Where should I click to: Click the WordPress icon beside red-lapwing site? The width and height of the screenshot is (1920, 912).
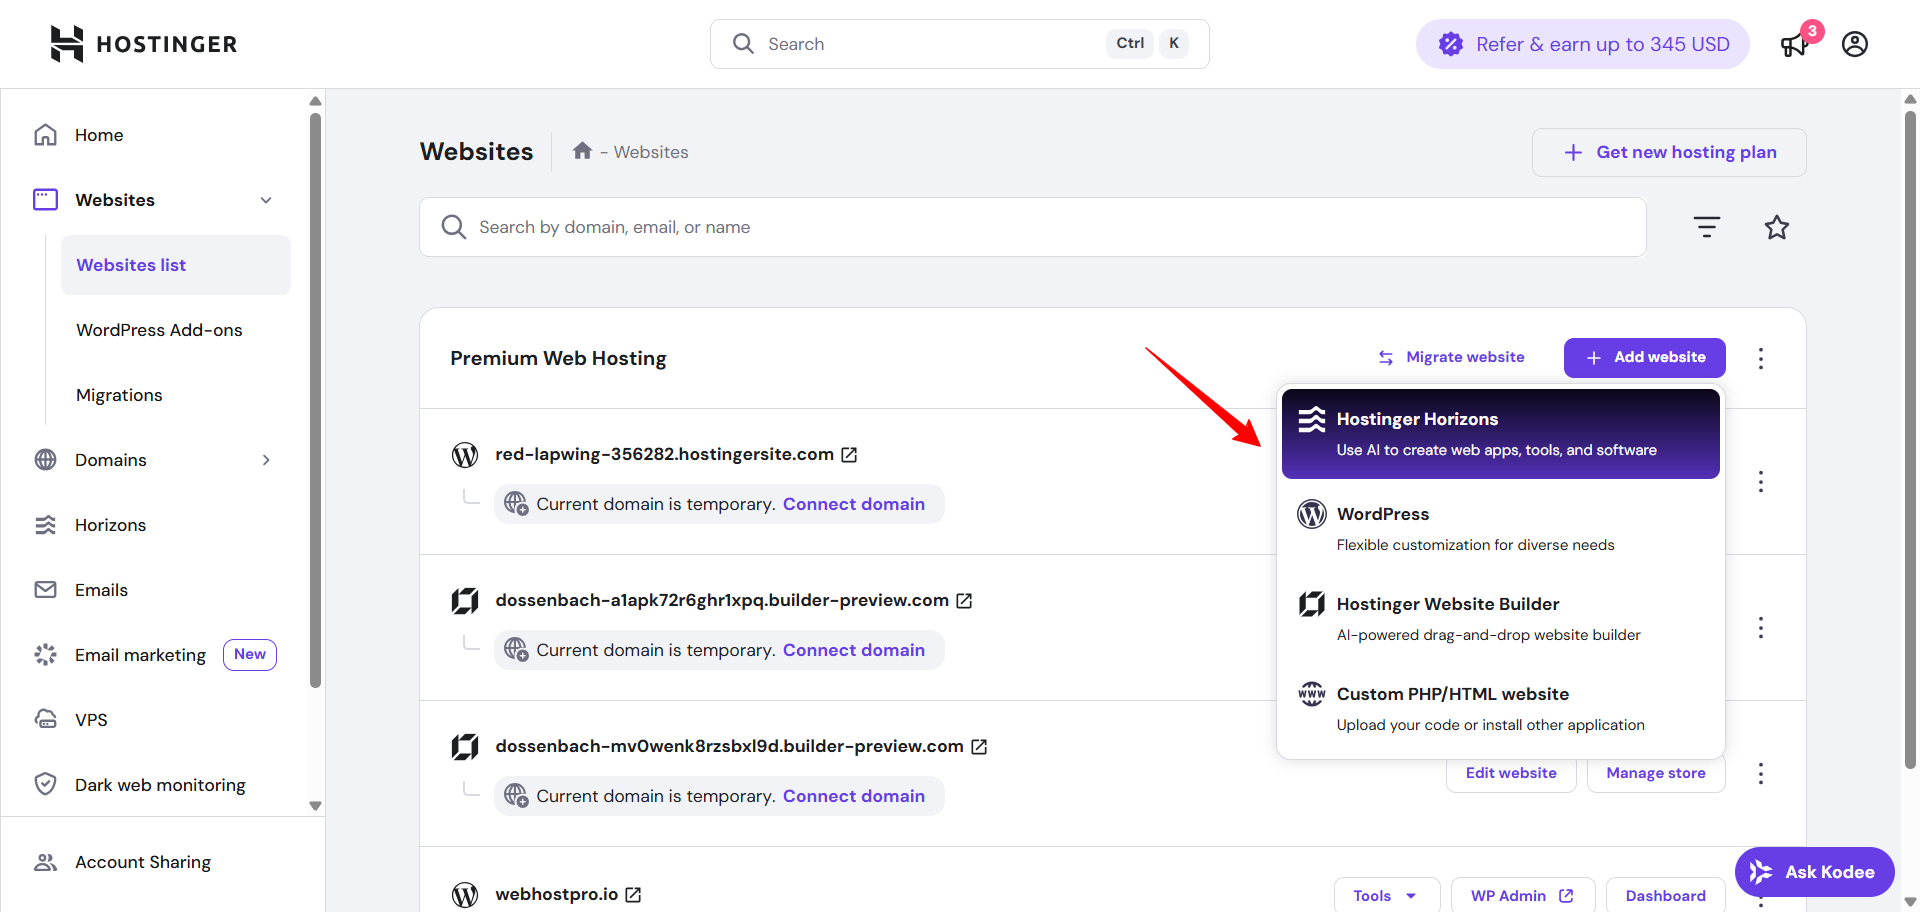point(465,455)
